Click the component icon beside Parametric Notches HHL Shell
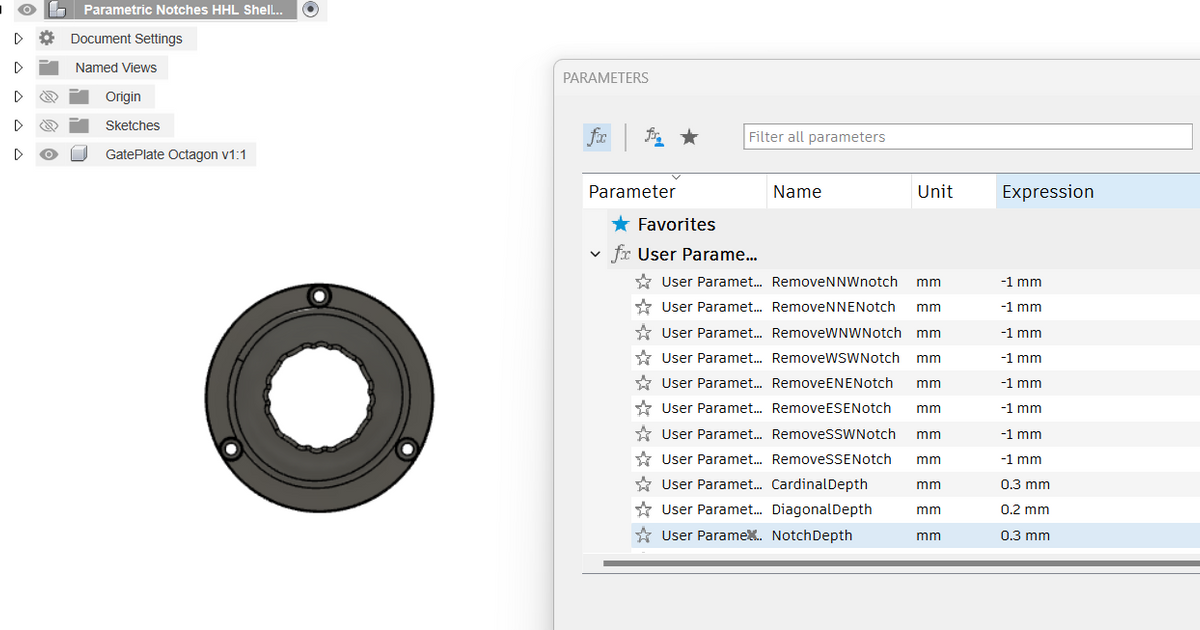 [57, 9]
